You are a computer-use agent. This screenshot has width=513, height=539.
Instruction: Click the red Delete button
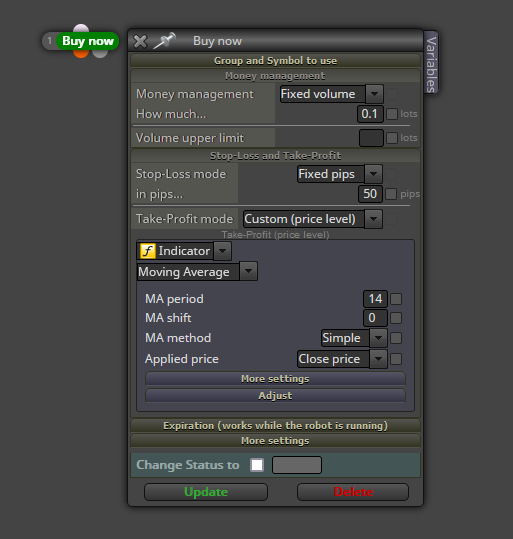pyautogui.click(x=353, y=492)
